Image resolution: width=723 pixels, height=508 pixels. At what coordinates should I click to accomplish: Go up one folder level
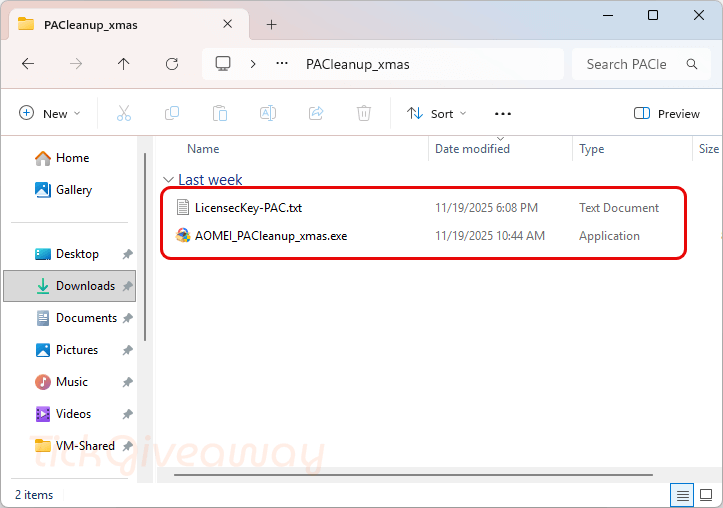124,64
